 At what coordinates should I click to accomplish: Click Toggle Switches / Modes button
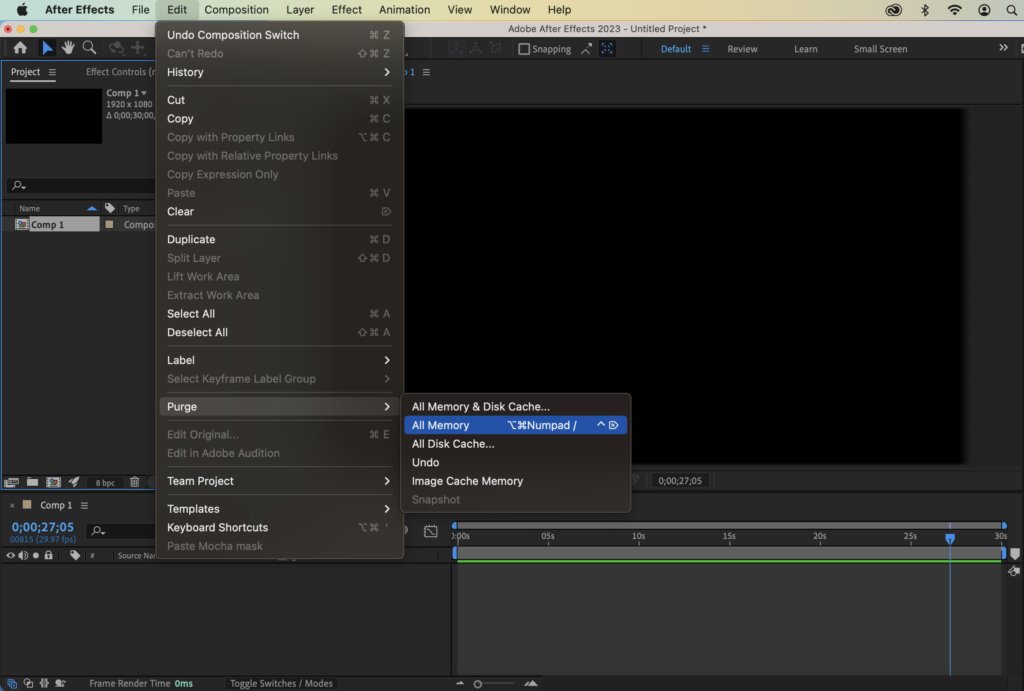(x=281, y=683)
